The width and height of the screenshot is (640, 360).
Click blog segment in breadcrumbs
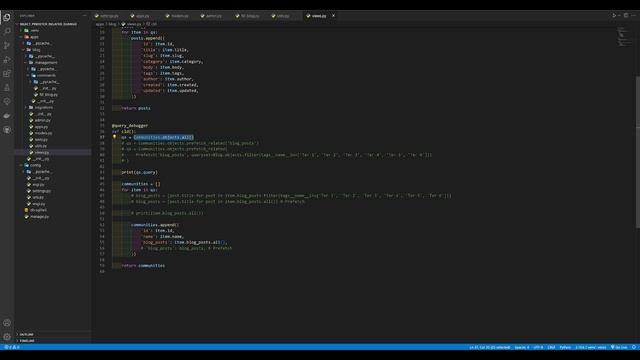[x=112, y=24]
